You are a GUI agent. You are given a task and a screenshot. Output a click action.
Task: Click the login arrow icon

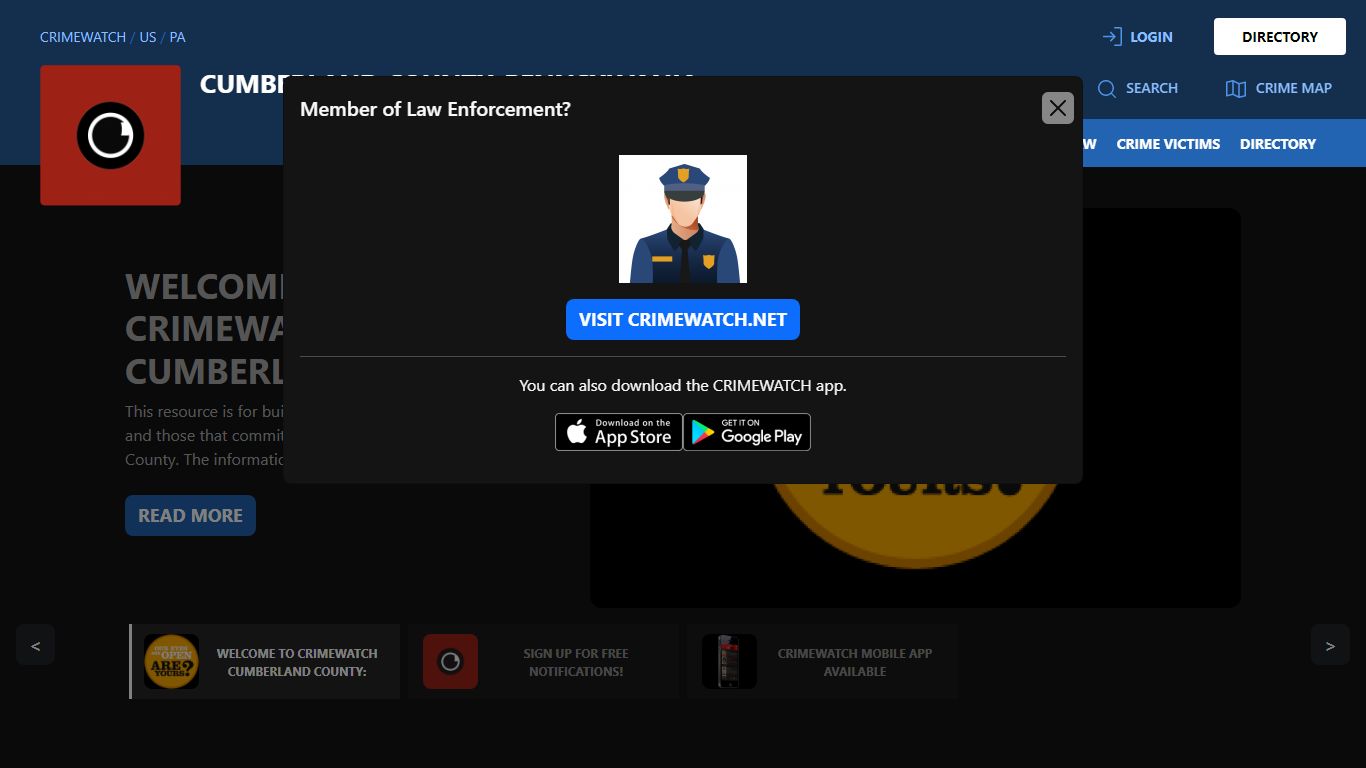pos(1112,37)
